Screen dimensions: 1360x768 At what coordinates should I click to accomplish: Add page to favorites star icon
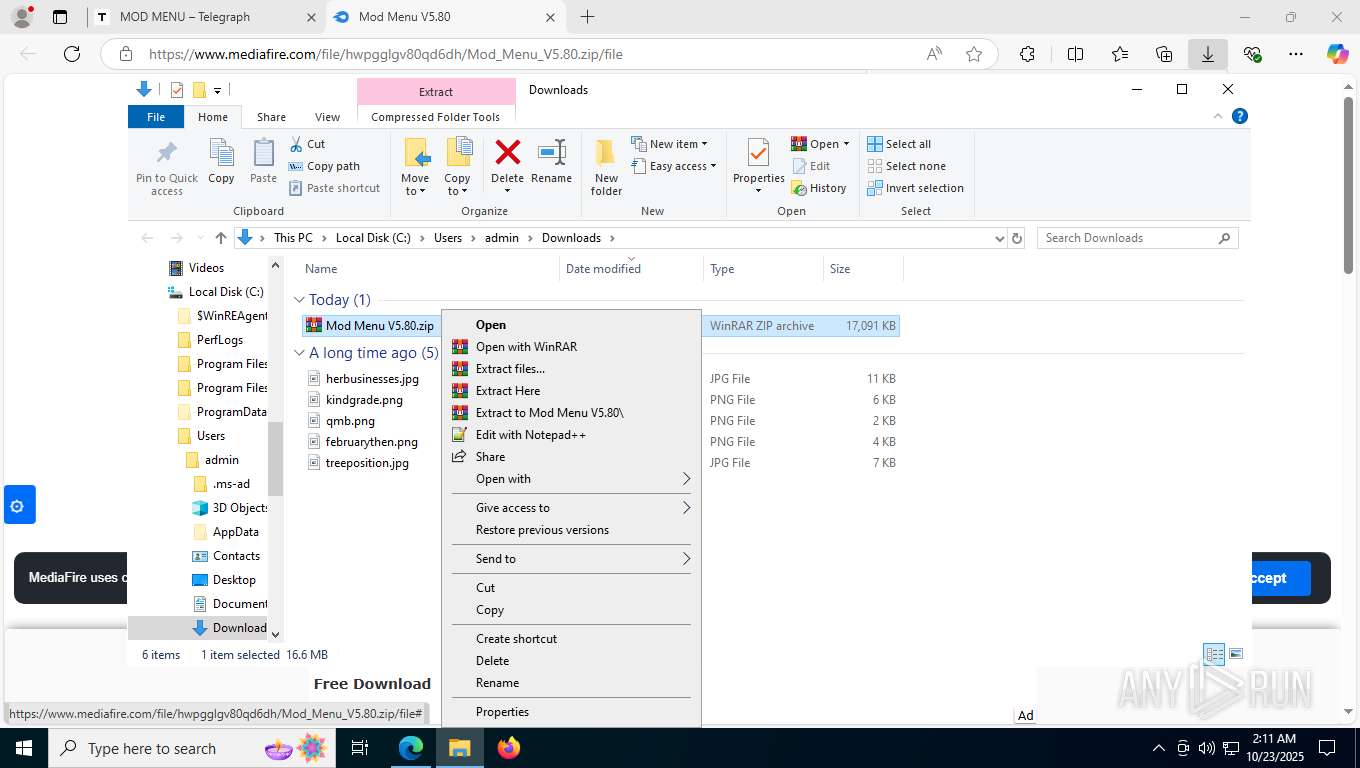coord(974,54)
